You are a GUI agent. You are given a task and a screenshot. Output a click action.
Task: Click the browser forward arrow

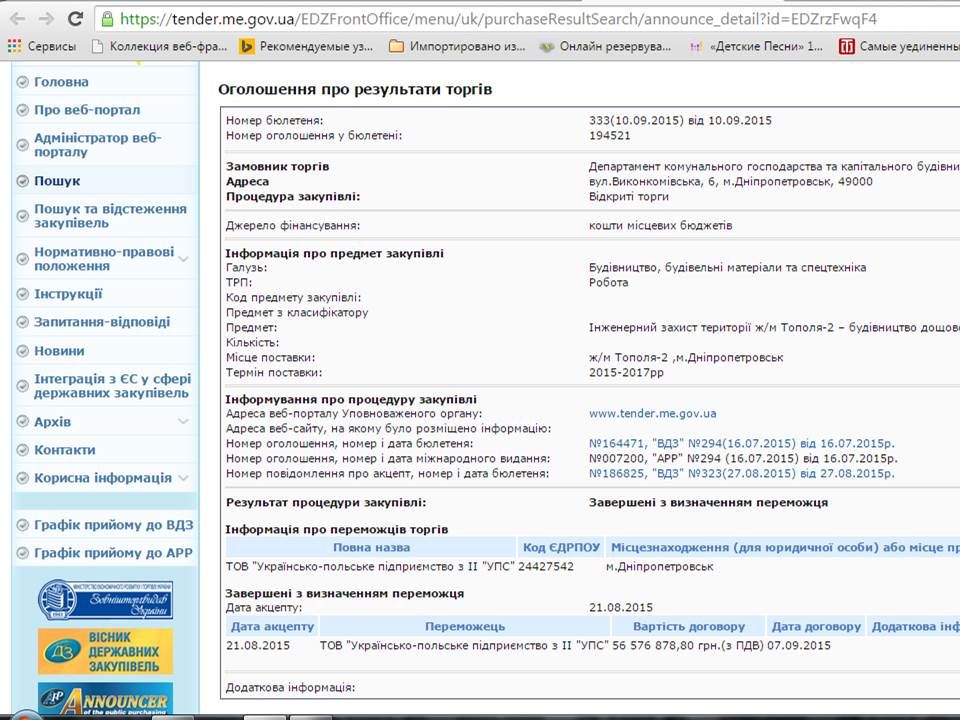[x=46, y=19]
